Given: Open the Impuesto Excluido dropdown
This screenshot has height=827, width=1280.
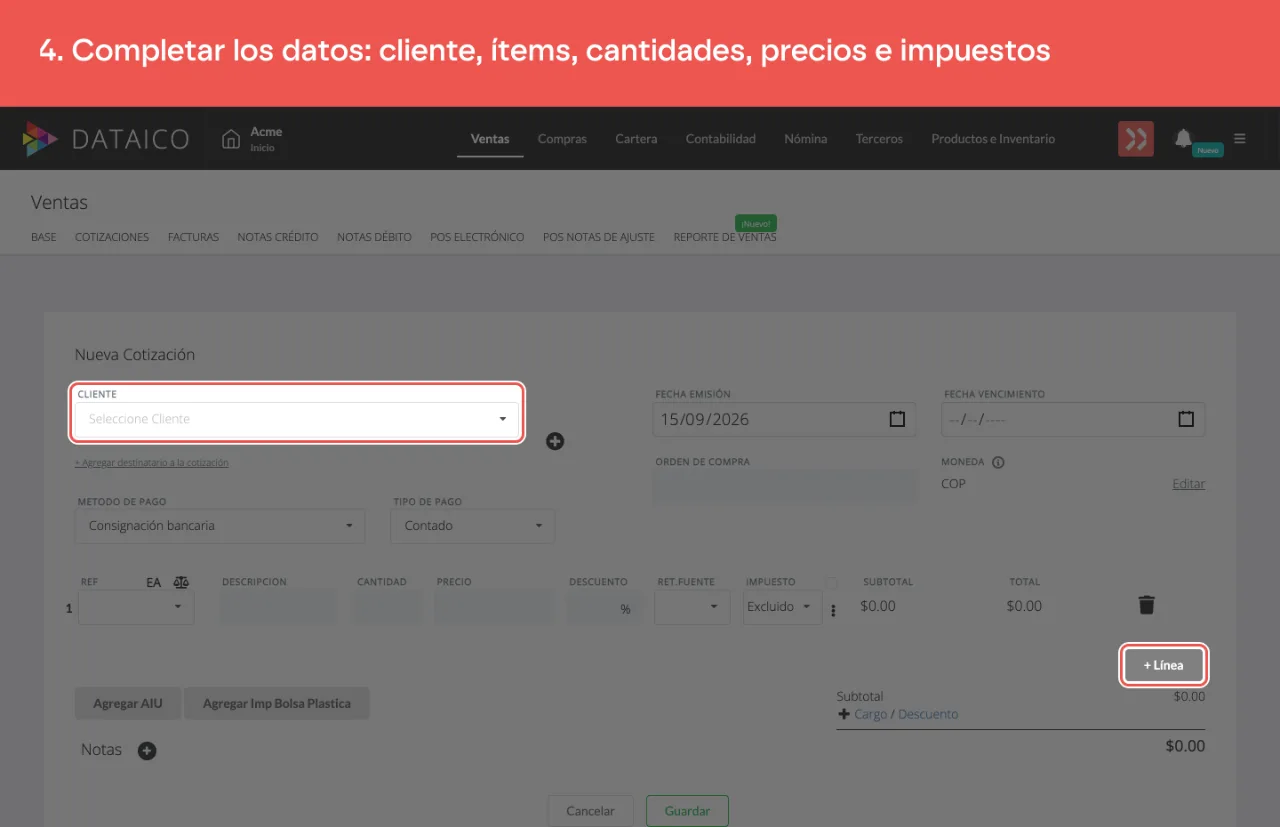Looking at the screenshot, I should [x=782, y=607].
